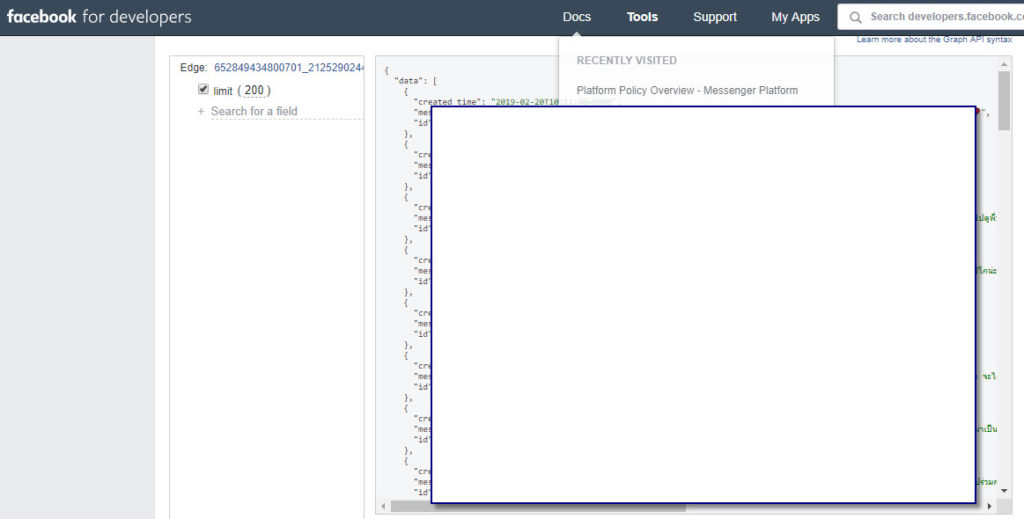
Task: Open the Support menu
Action: click(714, 17)
